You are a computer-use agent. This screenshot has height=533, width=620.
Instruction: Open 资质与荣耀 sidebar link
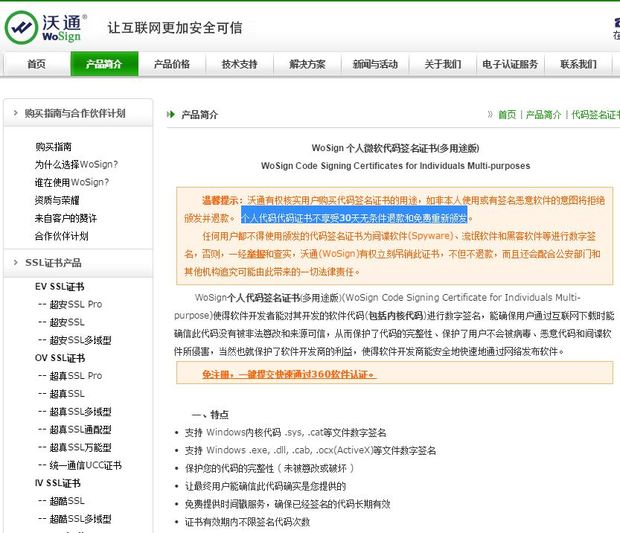click(57, 200)
